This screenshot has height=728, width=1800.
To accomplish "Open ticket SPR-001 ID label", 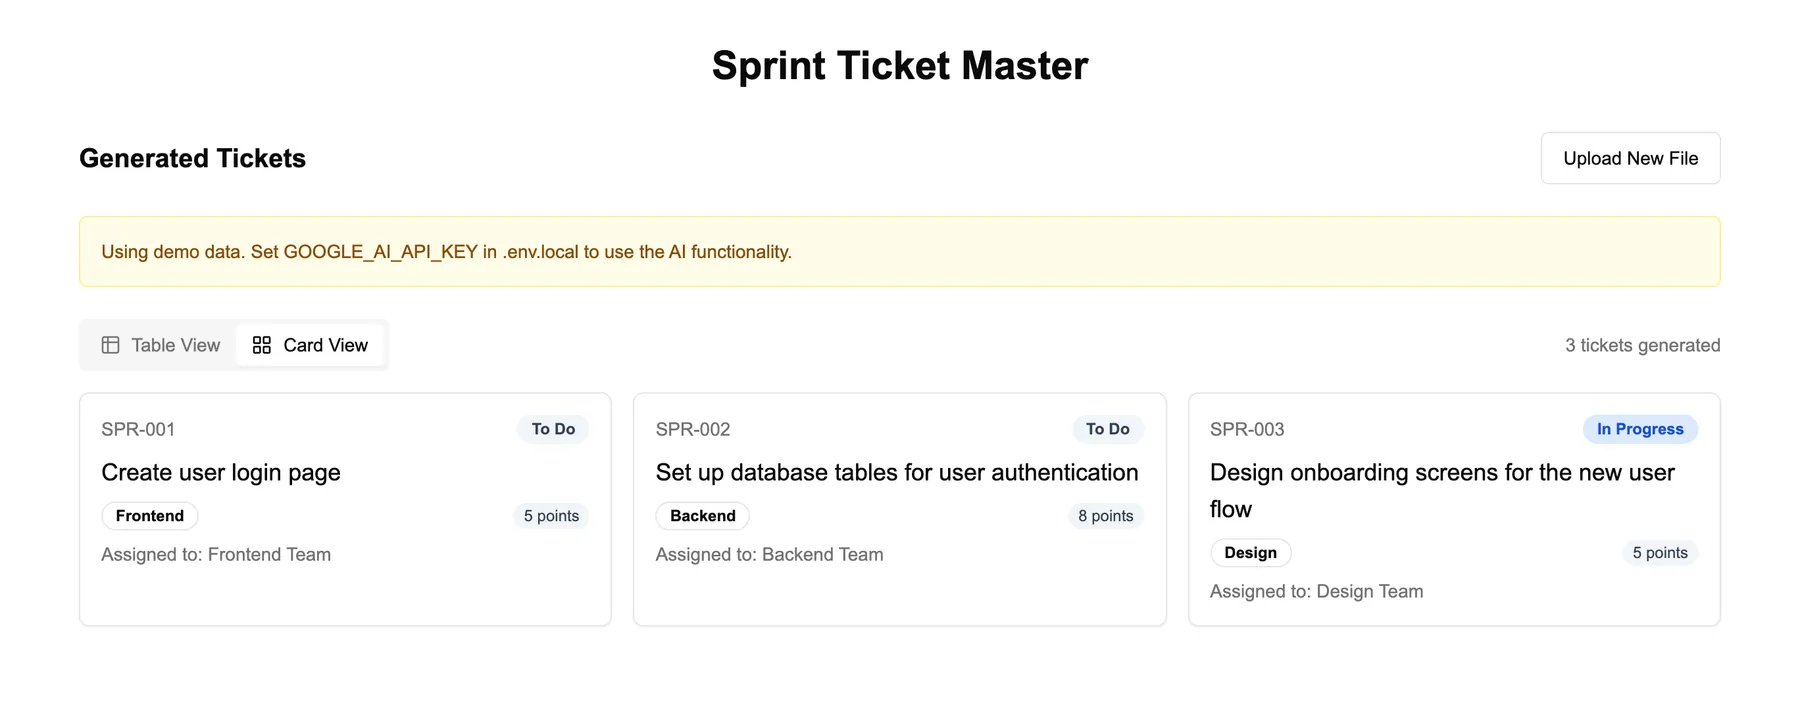I will coord(138,429).
